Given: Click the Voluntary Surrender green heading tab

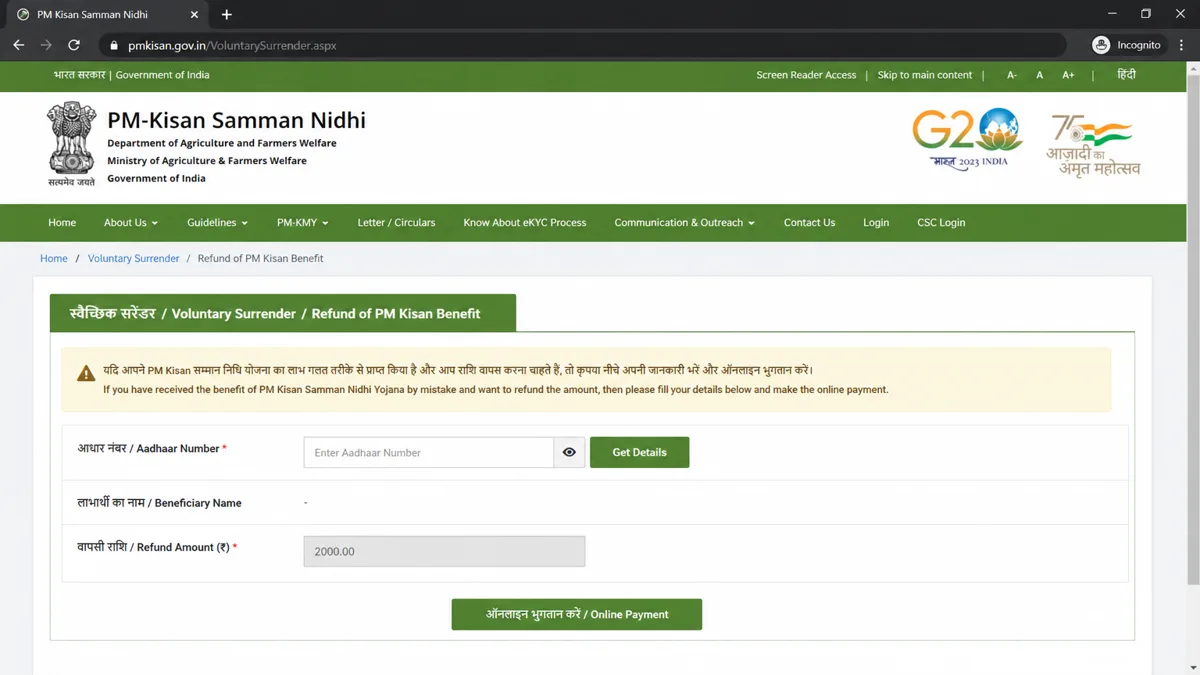Looking at the screenshot, I should click(283, 313).
